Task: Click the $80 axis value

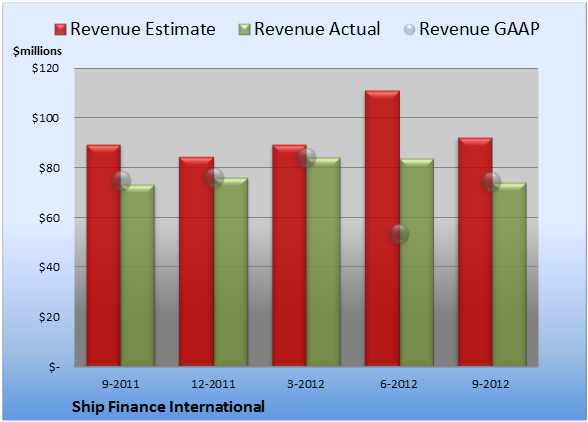Action: (x=49, y=168)
